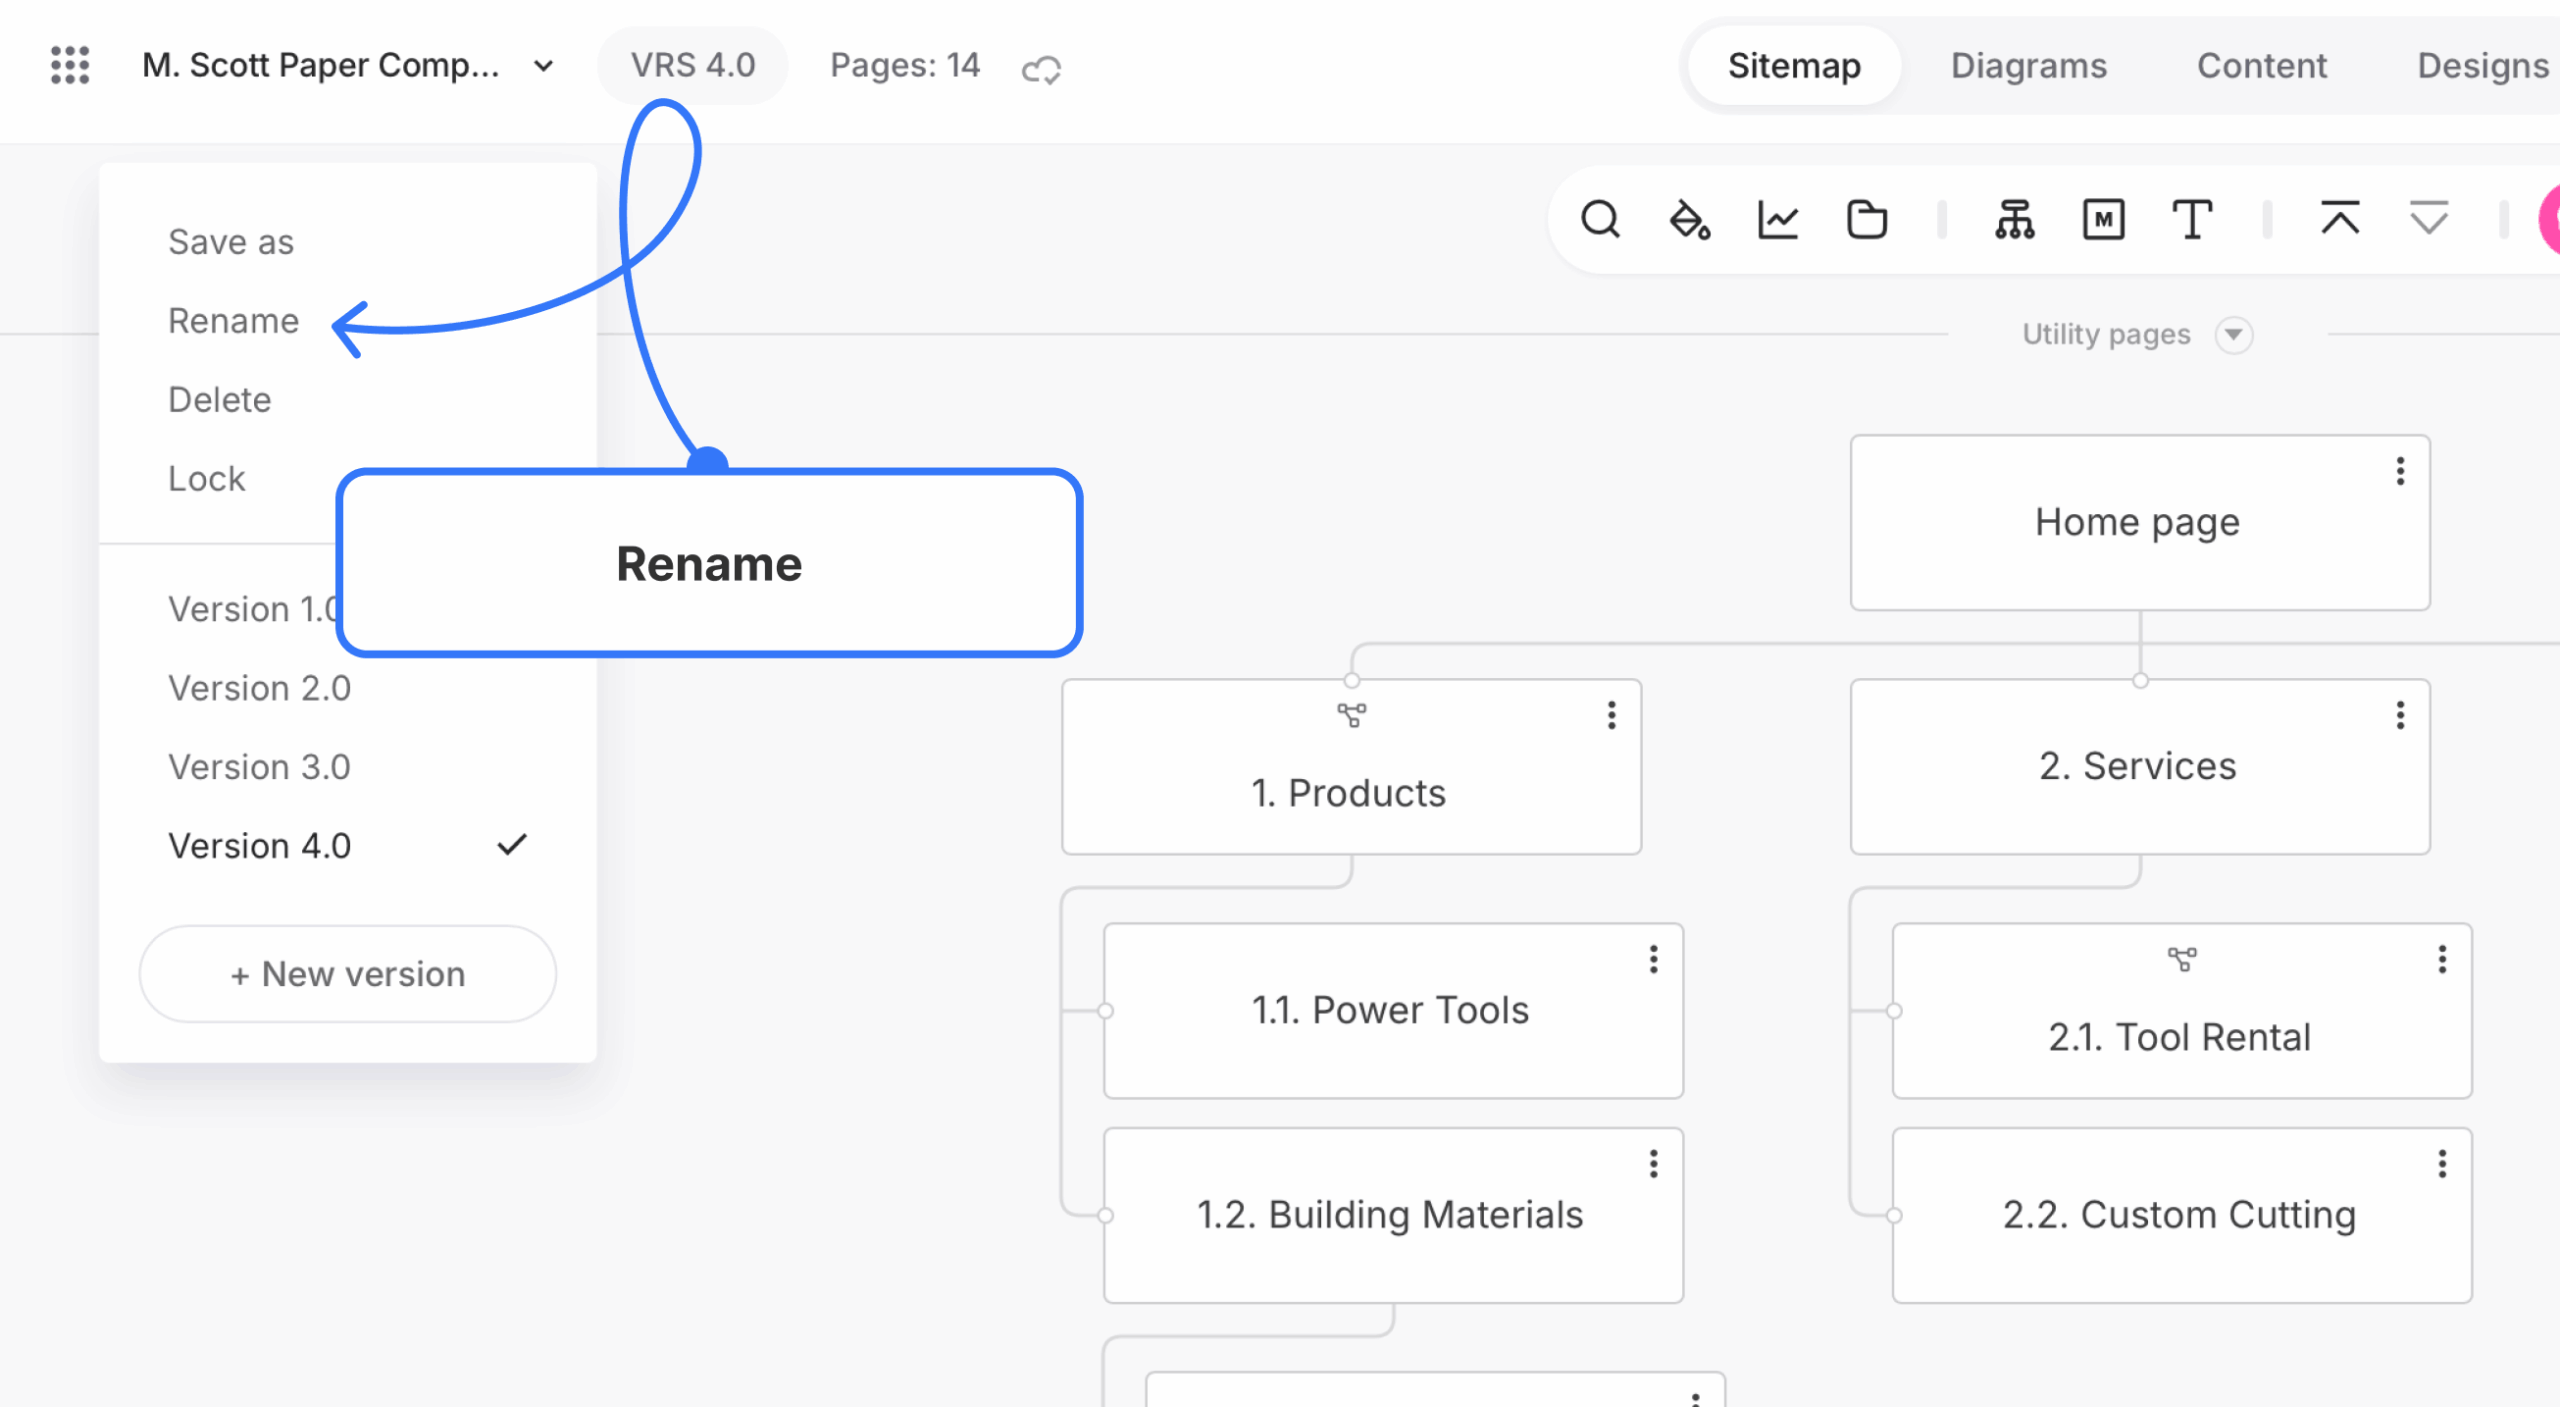The image size is (2560, 1407).
Task: Open the 2. Services card options menu
Action: tap(2400, 715)
